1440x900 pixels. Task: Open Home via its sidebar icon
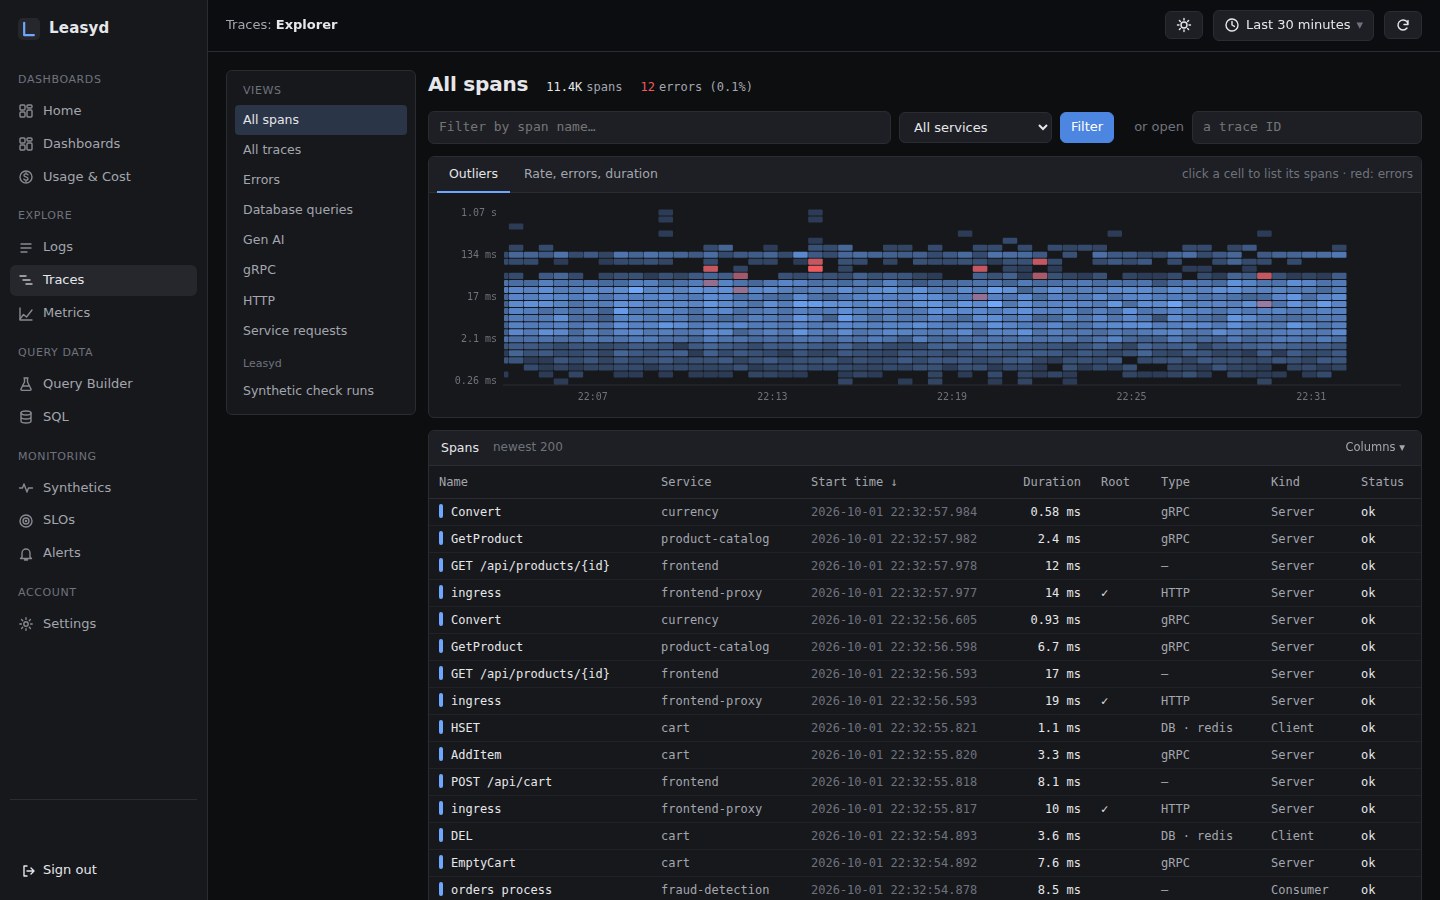[26, 111]
